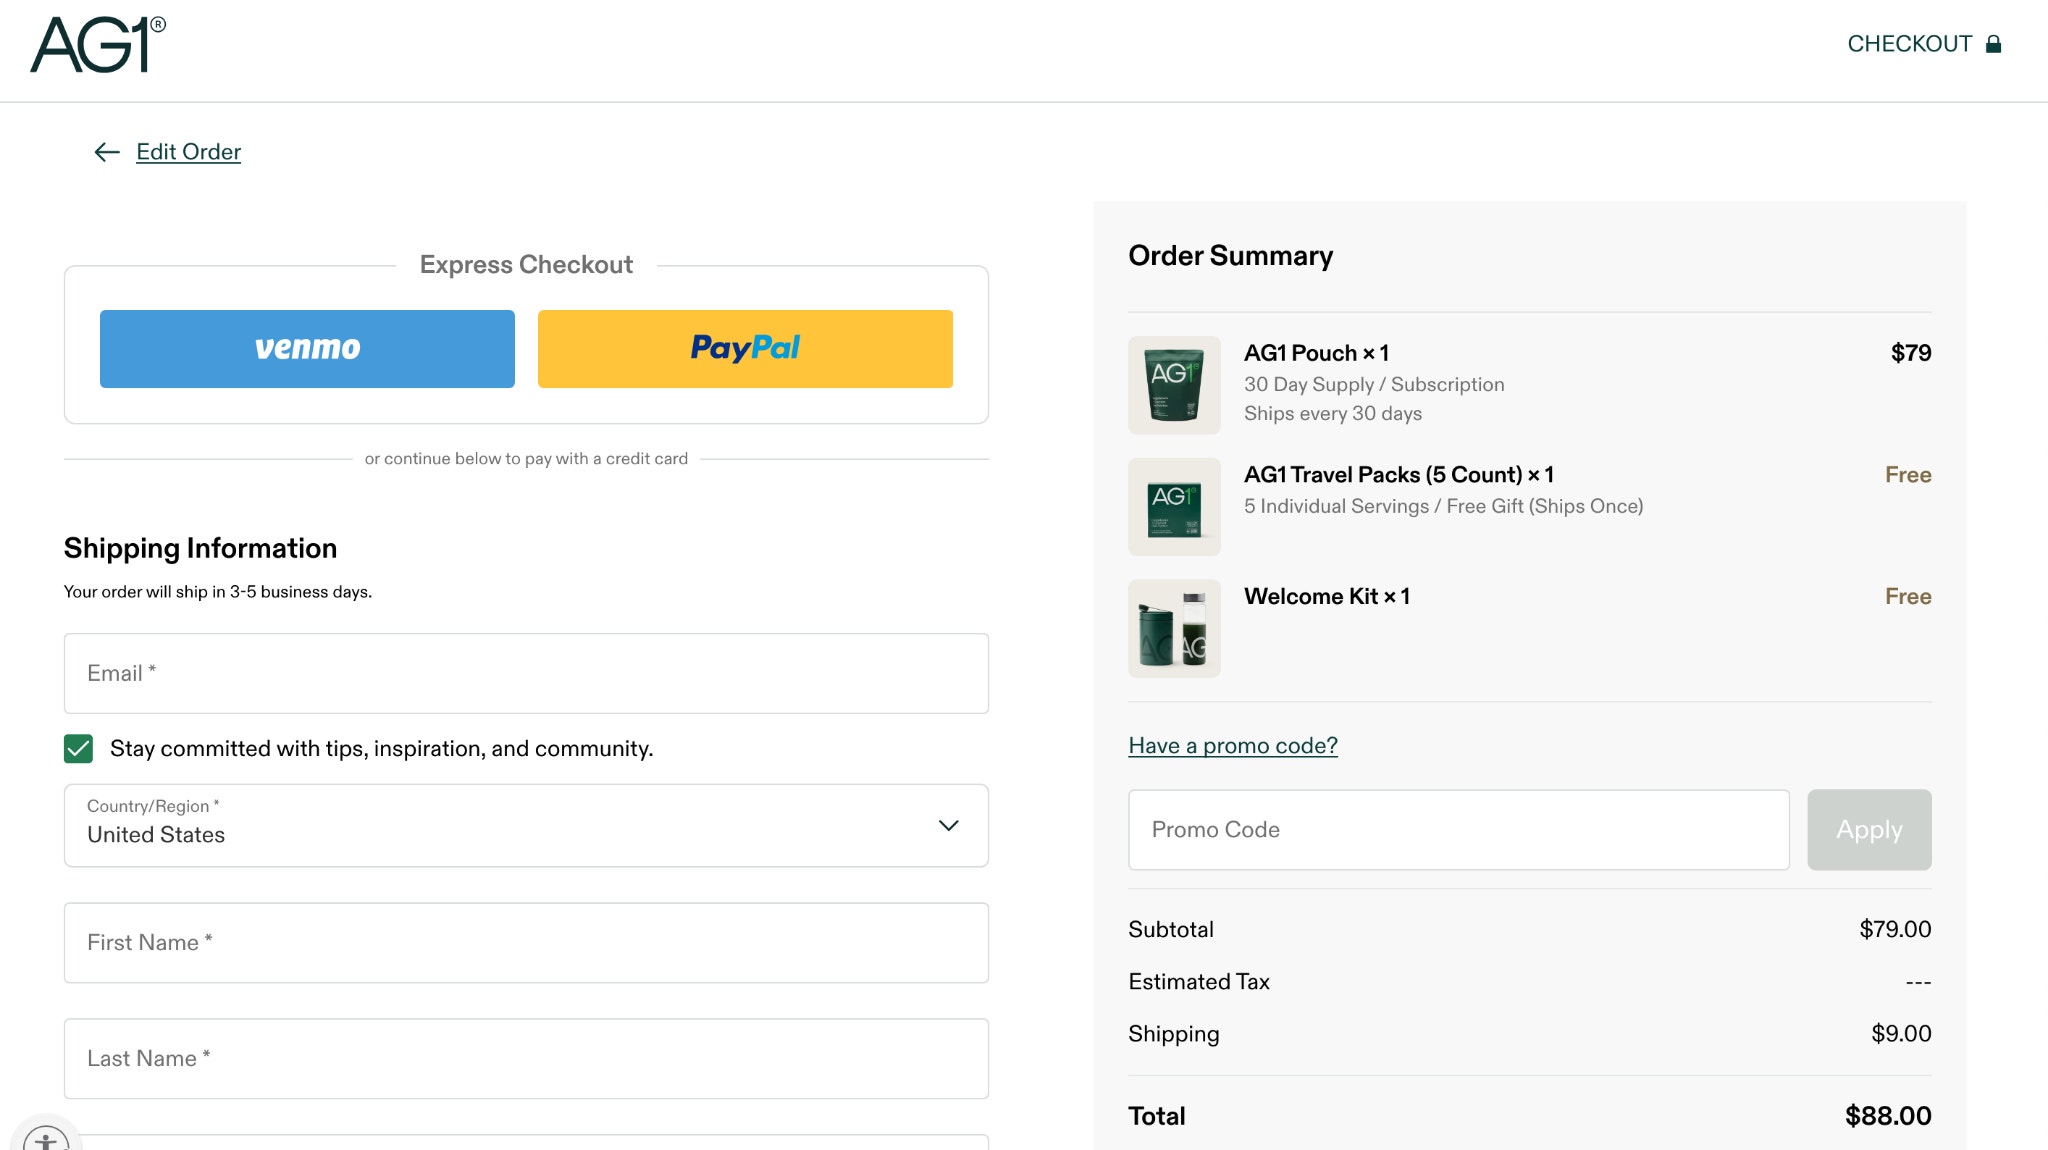Click the AG1 logo

98,45
